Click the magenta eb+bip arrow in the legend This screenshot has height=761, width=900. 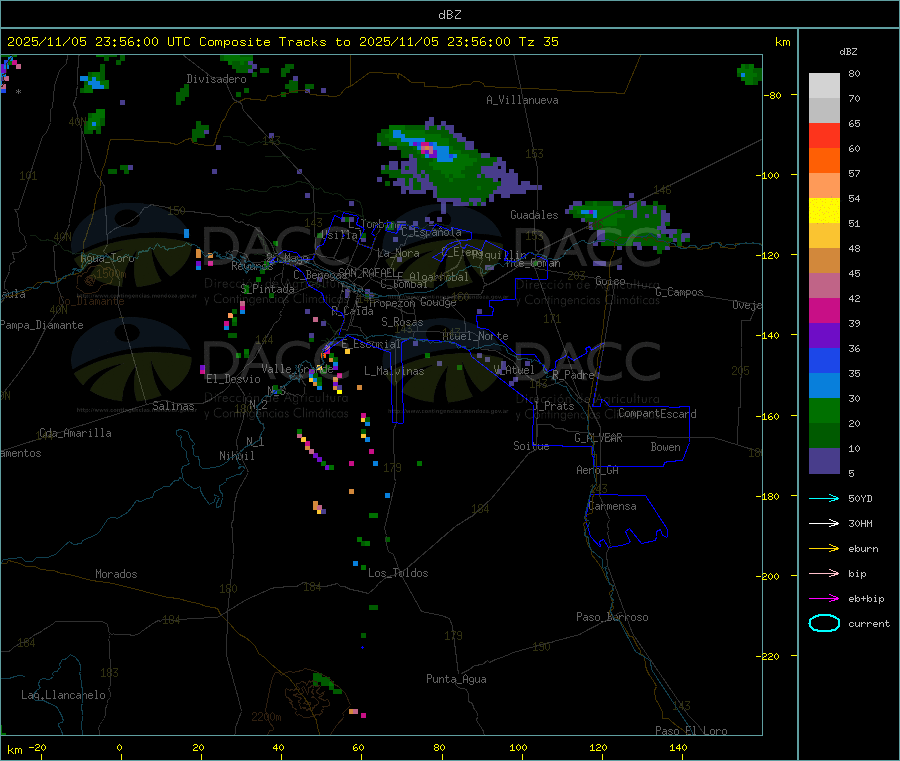point(824,599)
